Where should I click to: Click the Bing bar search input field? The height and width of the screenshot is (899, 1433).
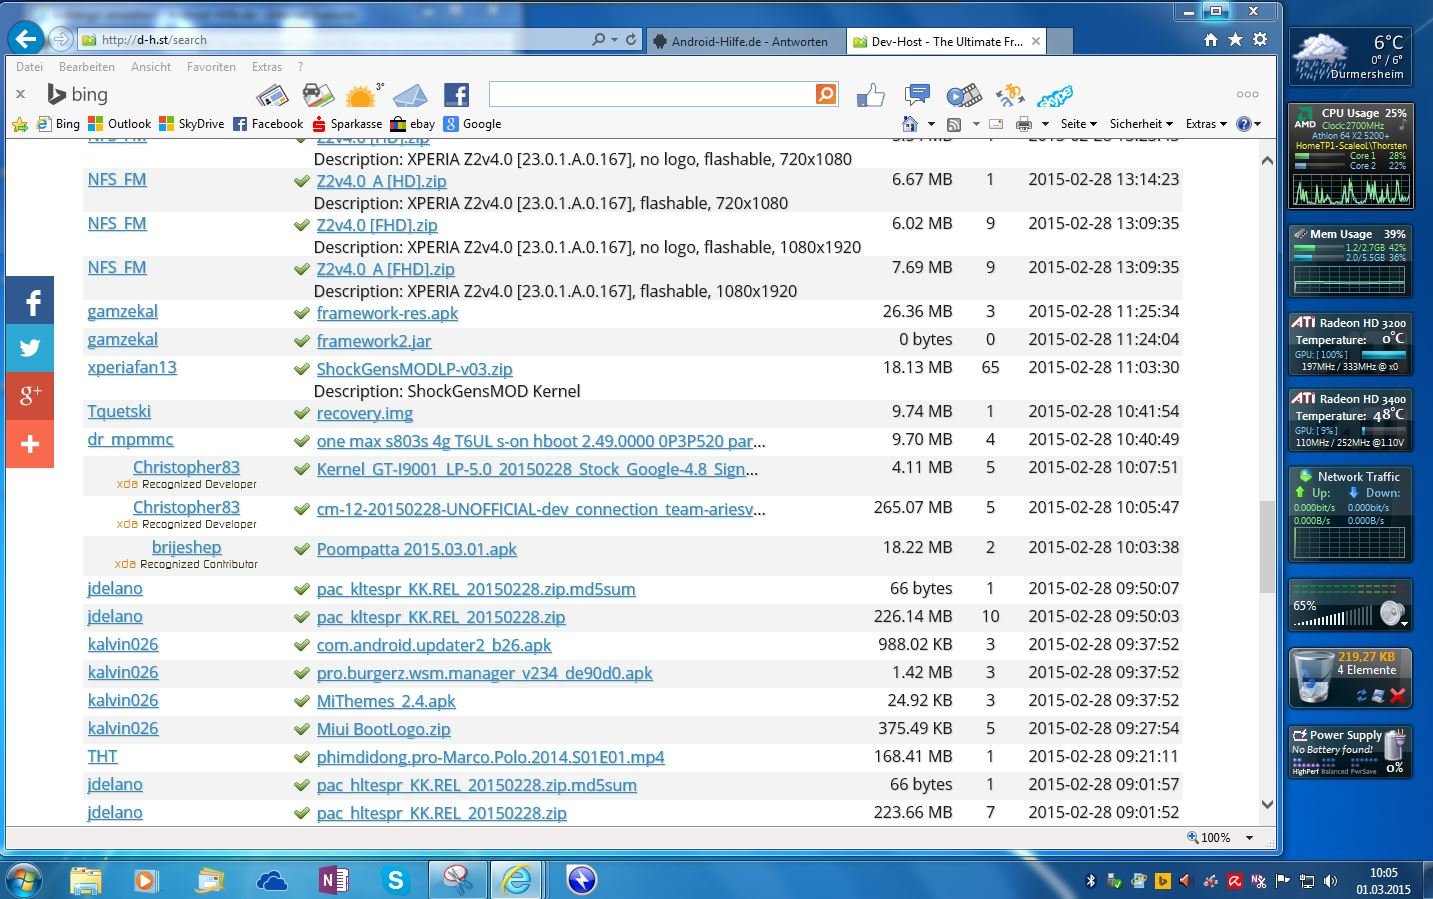click(x=652, y=94)
